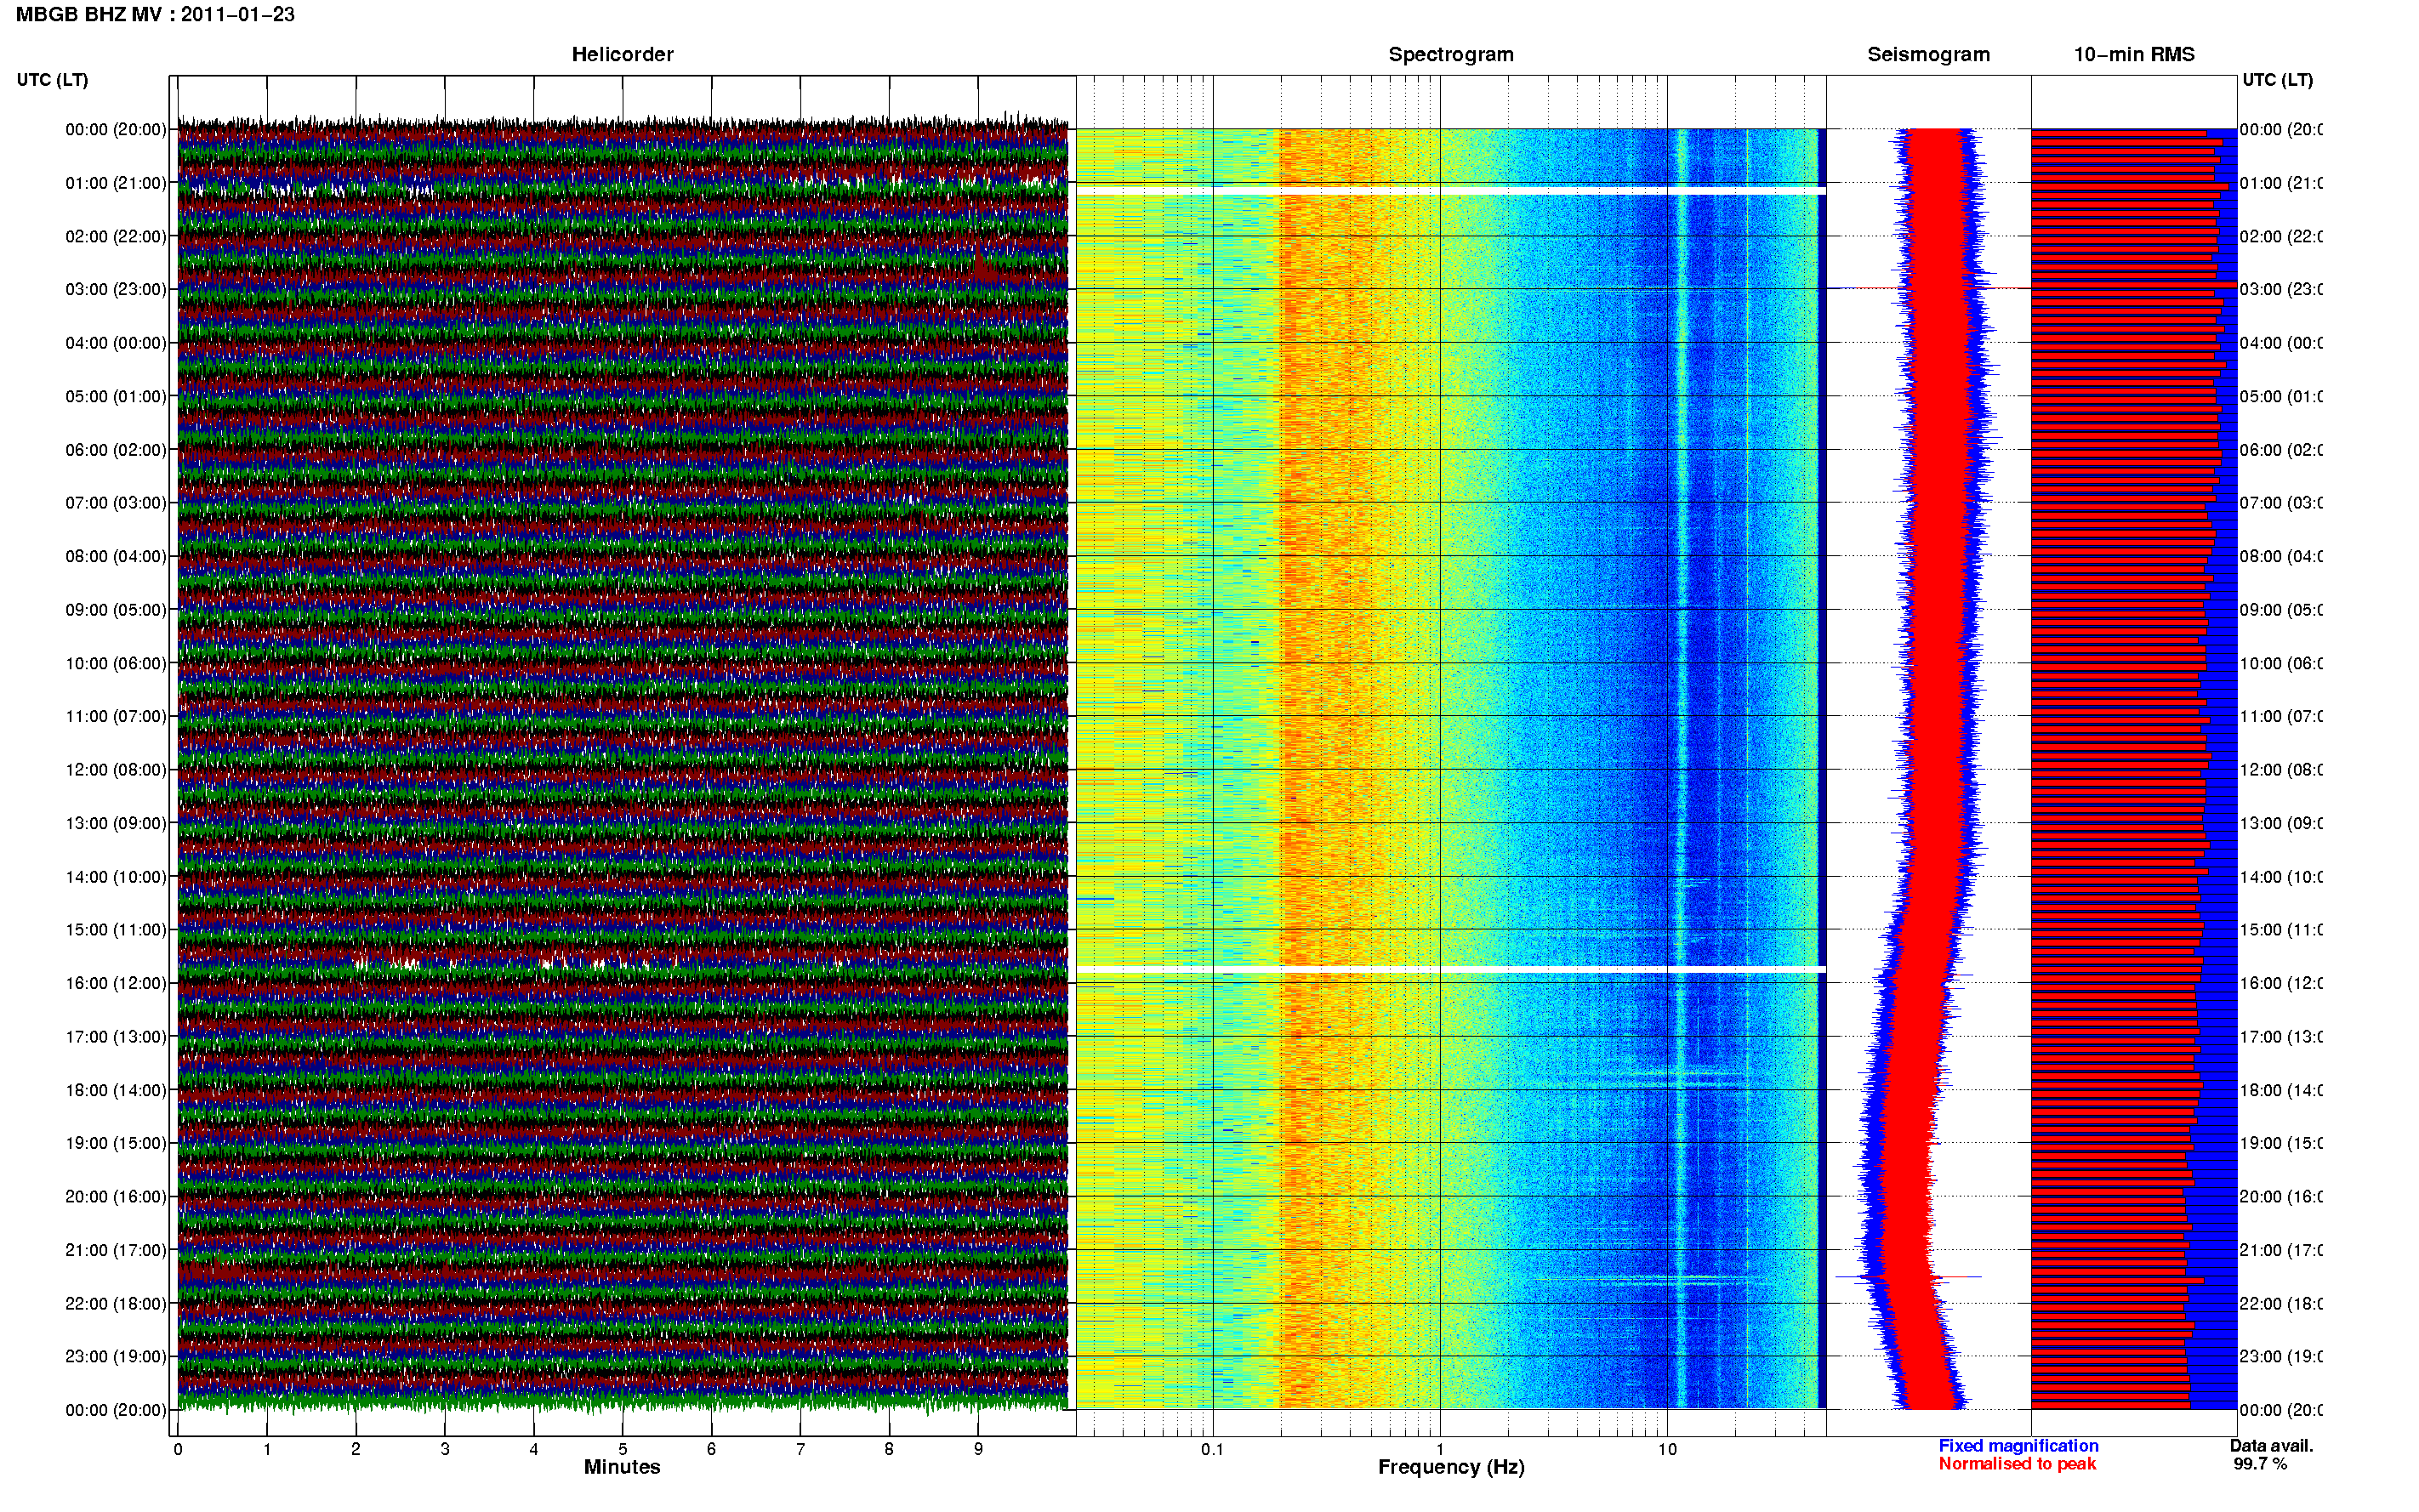The image size is (2419, 1512).
Task: Click the left 14:00 (10:00) time label
Action: [x=116, y=877]
